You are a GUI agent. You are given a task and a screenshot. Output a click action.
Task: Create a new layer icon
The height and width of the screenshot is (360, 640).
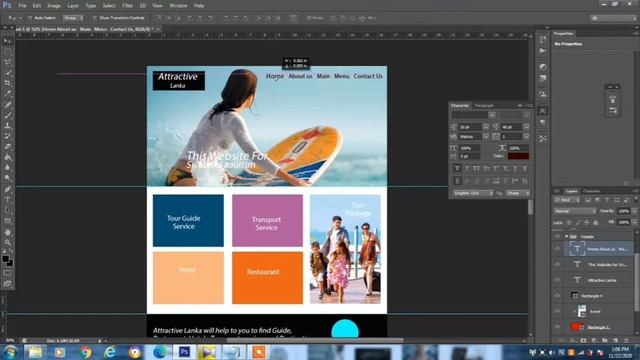click(615, 340)
